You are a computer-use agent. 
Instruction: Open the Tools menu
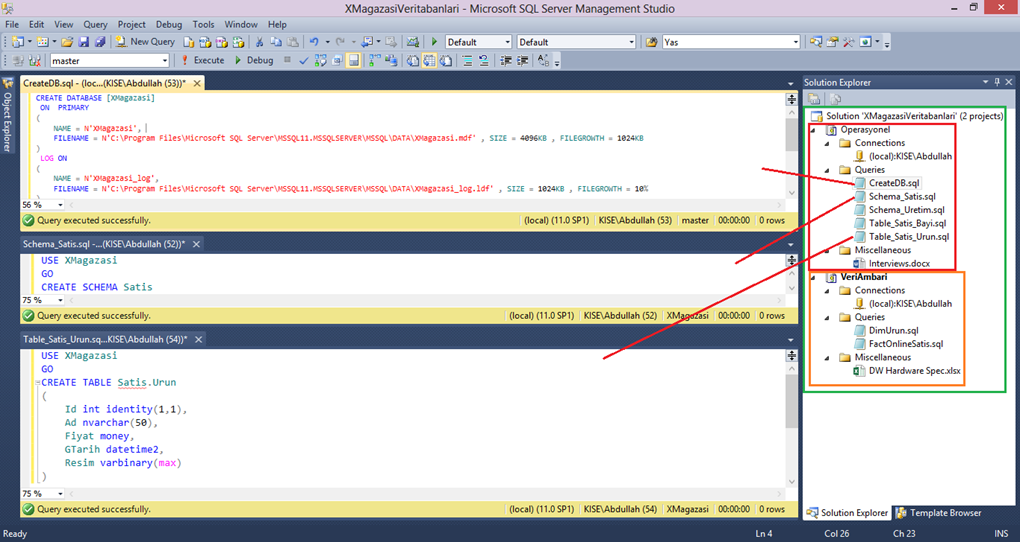[203, 24]
